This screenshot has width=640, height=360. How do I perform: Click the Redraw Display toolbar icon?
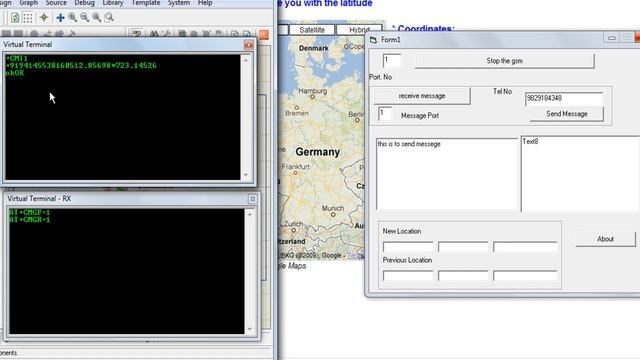[x=15, y=18]
